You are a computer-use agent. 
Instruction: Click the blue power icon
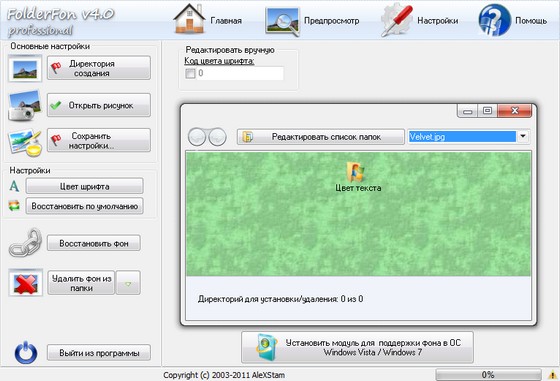click(x=26, y=353)
